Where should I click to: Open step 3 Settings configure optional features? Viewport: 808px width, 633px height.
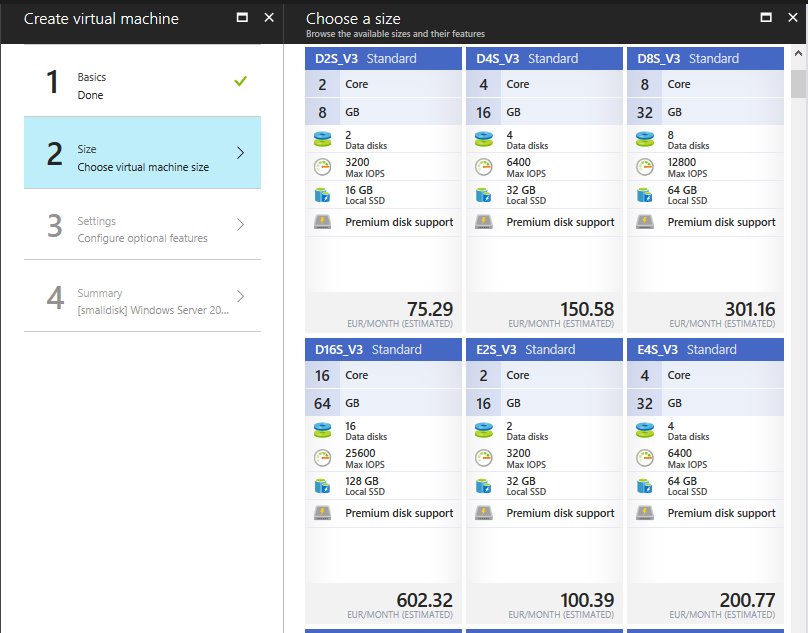coord(142,224)
